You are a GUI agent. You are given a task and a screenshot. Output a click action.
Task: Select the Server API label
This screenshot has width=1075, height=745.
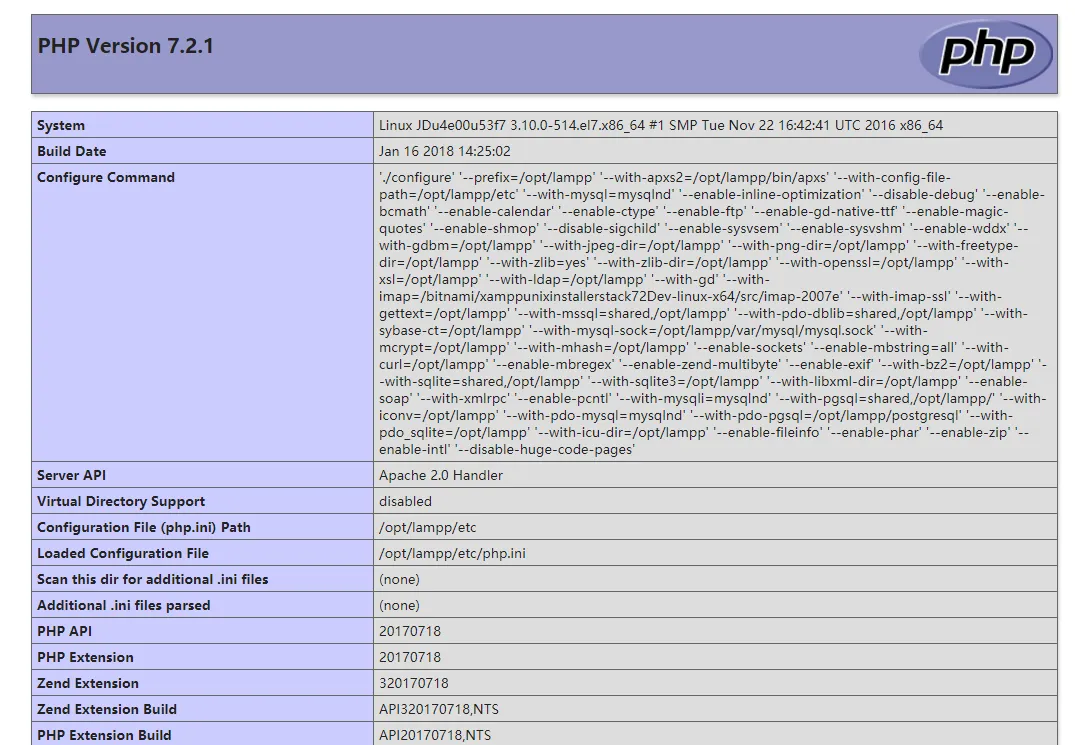pos(71,476)
